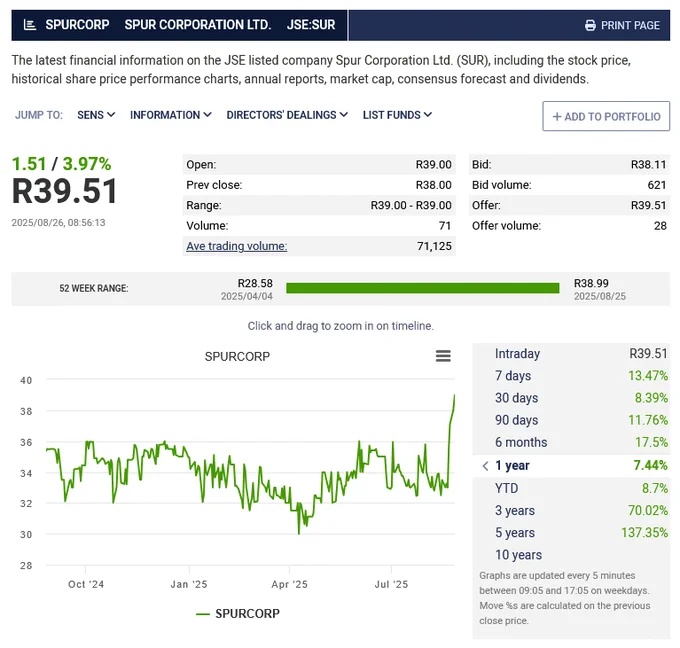Select the Intraday period row
The image size is (680, 648).
point(571,354)
